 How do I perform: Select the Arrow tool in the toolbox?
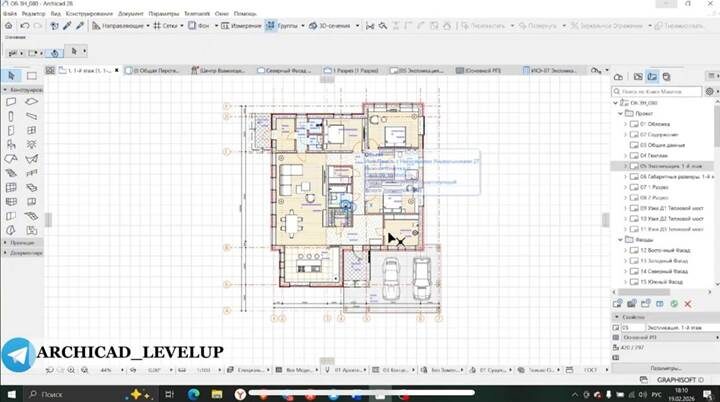pyautogui.click(x=11, y=76)
